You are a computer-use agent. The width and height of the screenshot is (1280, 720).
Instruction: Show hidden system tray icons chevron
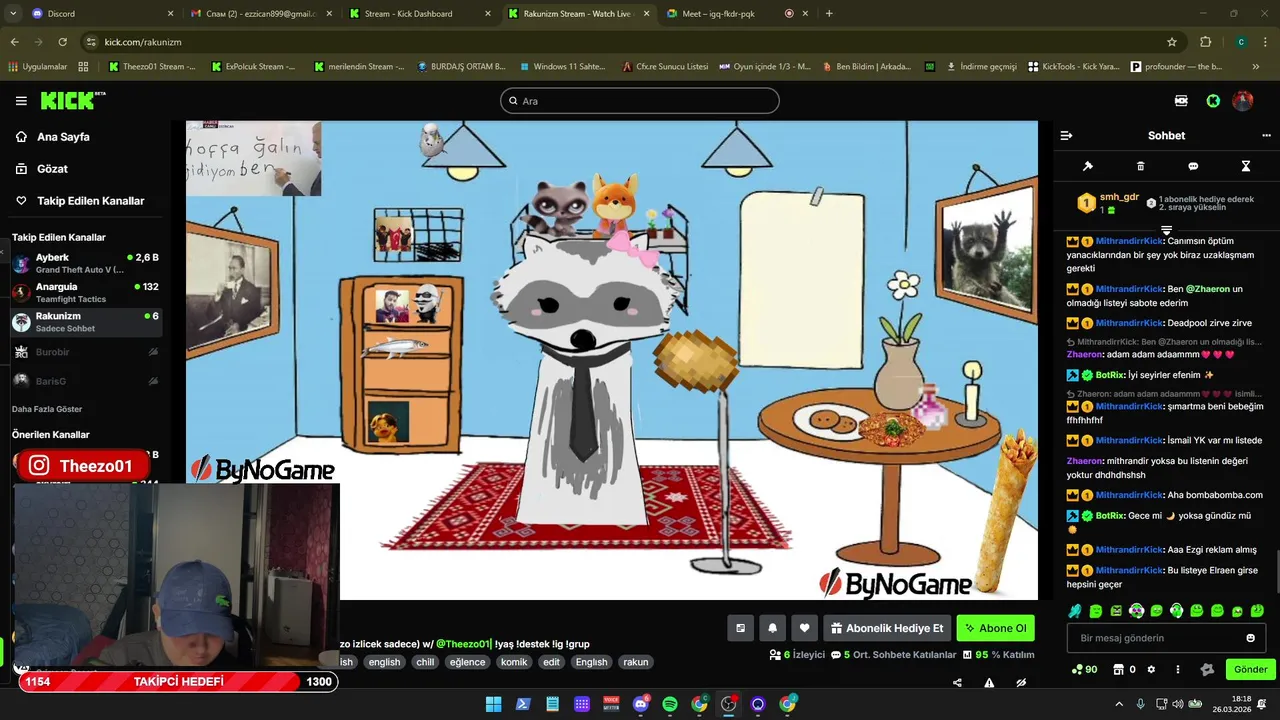[x=1119, y=704]
